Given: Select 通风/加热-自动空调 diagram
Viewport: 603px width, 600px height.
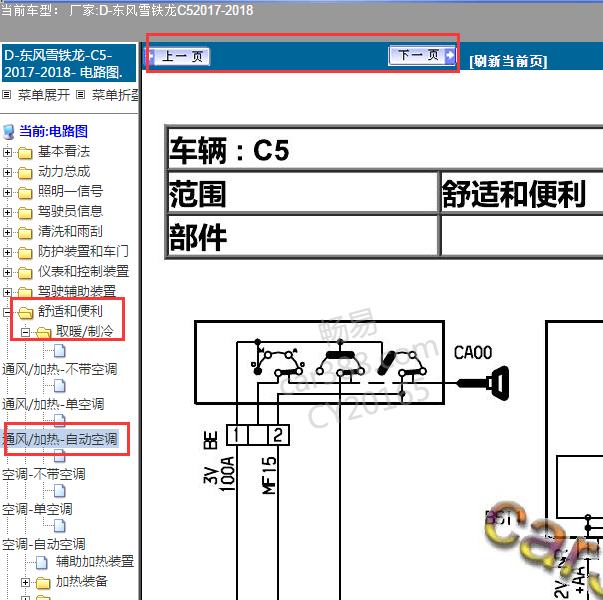Looking at the screenshot, I should tap(59, 439).
